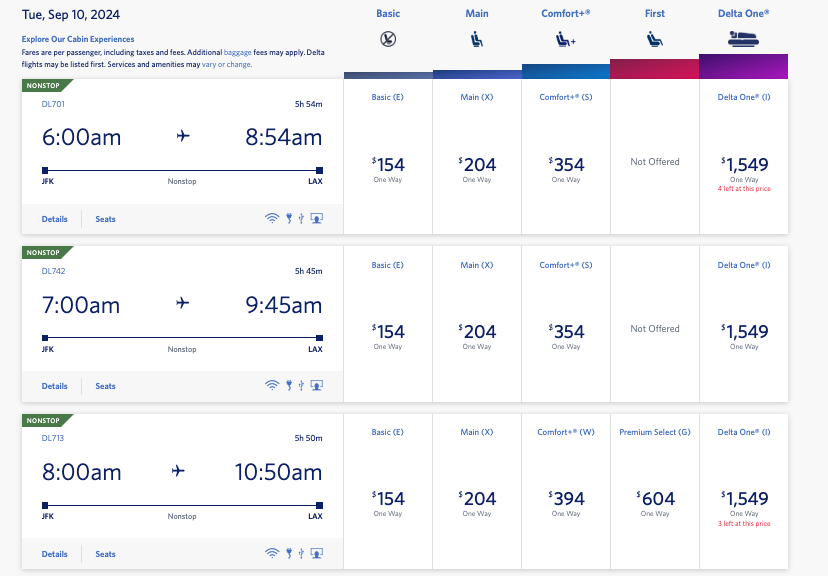828x576 pixels.
Task: Choose the $1,549 Delta One fare on DL742
Action: pyautogui.click(x=744, y=333)
